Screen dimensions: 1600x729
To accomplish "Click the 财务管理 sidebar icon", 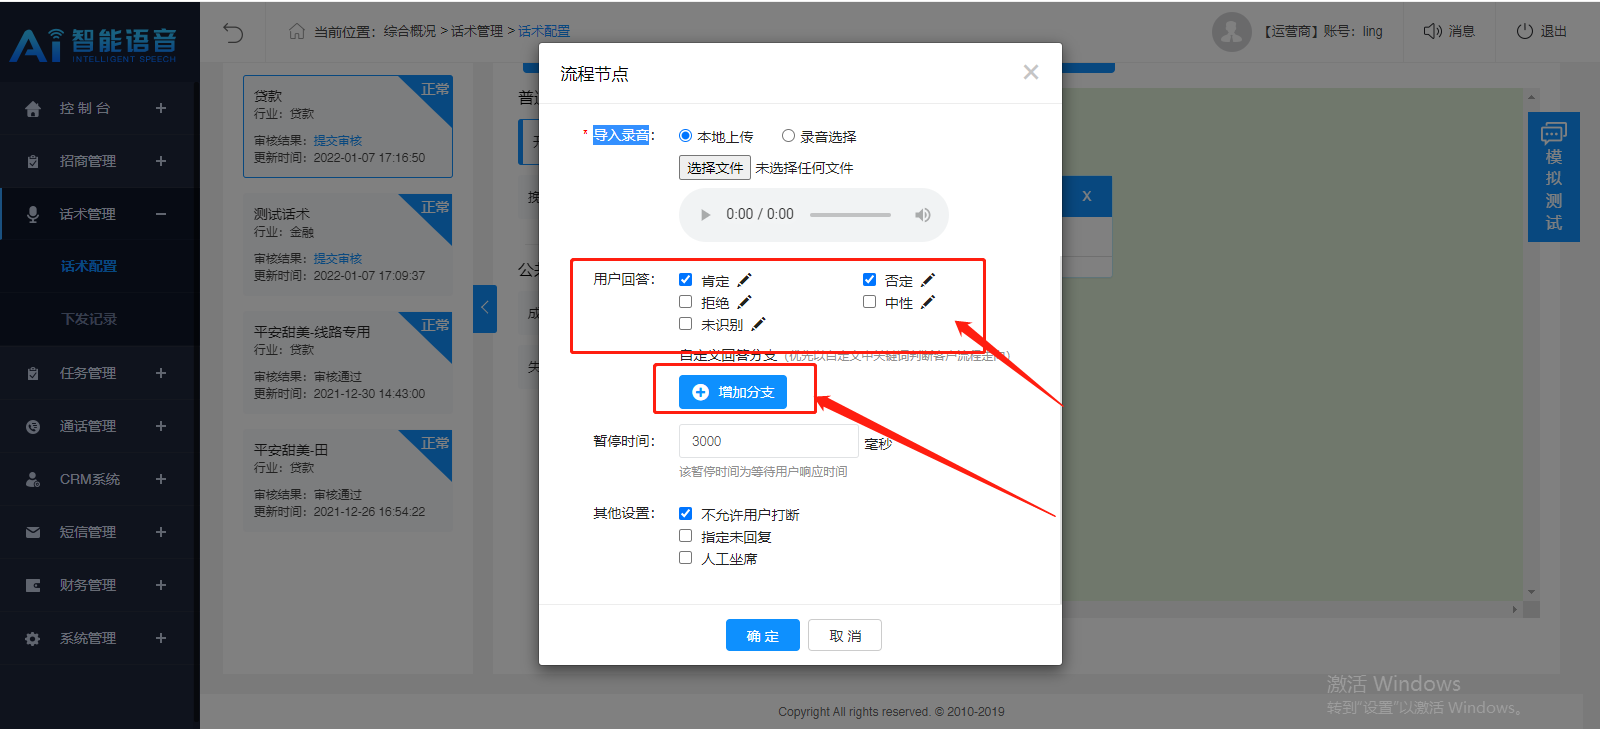I will (x=33, y=585).
